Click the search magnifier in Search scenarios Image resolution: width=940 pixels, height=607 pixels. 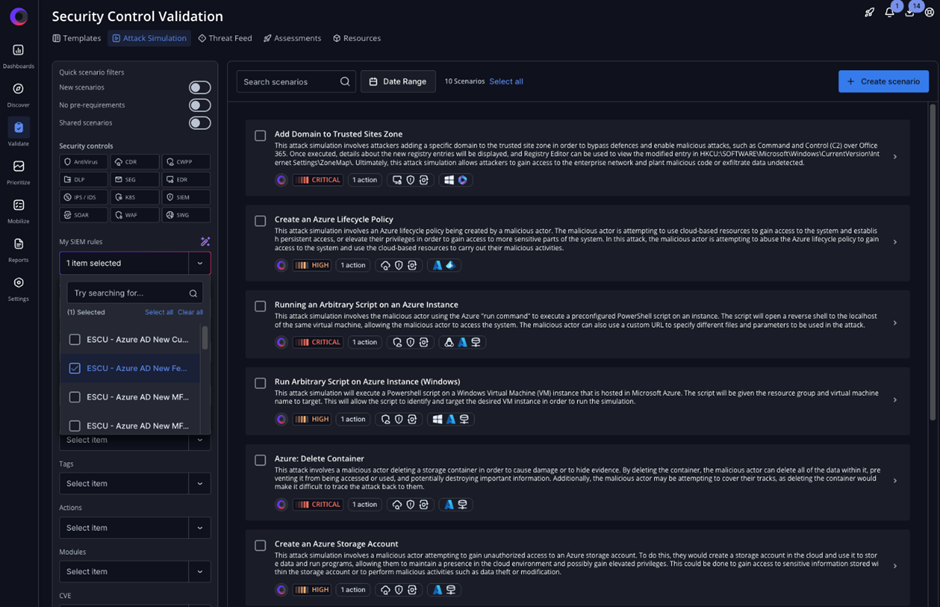pyautogui.click(x=345, y=81)
